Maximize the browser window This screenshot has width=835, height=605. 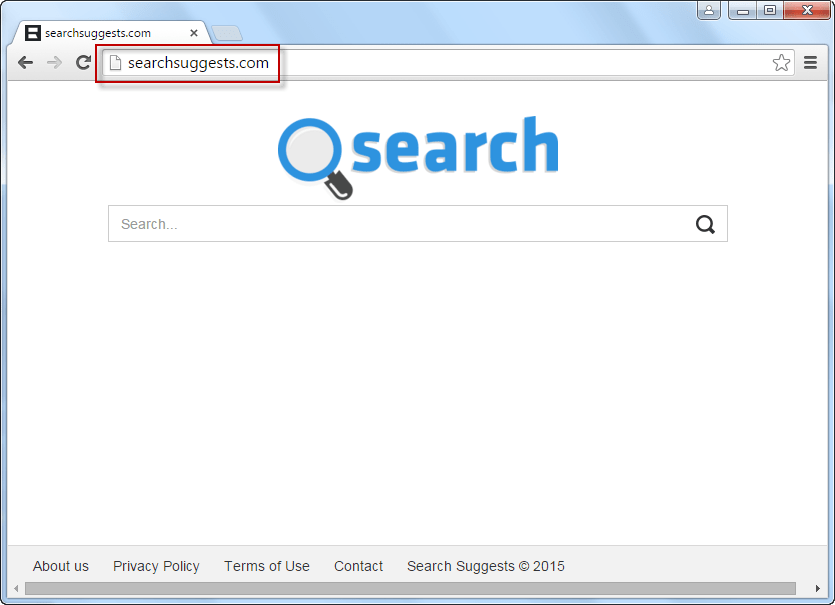tap(770, 10)
